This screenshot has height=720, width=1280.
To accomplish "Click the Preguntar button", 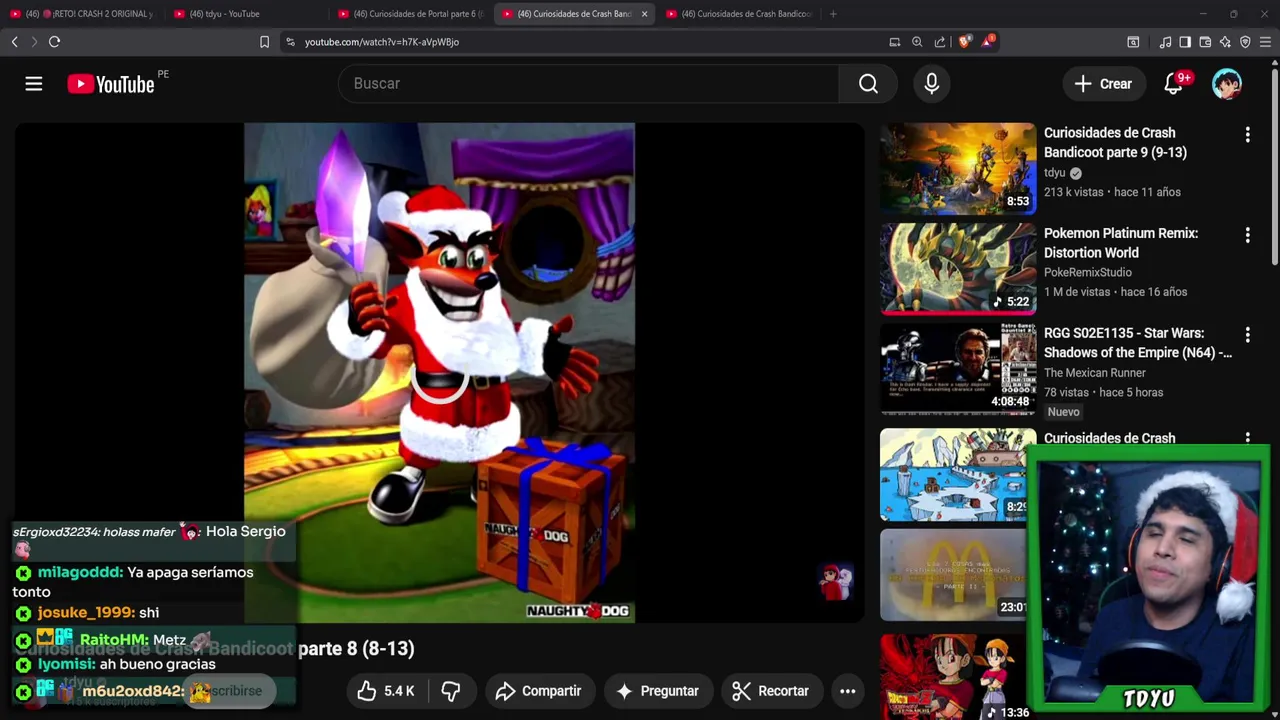I will 657,691.
